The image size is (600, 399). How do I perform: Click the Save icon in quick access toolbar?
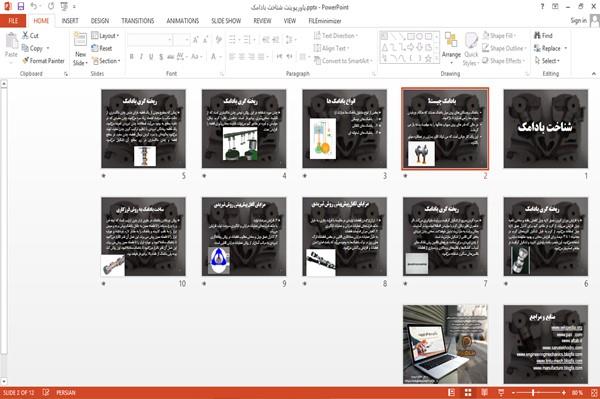(21, 7)
